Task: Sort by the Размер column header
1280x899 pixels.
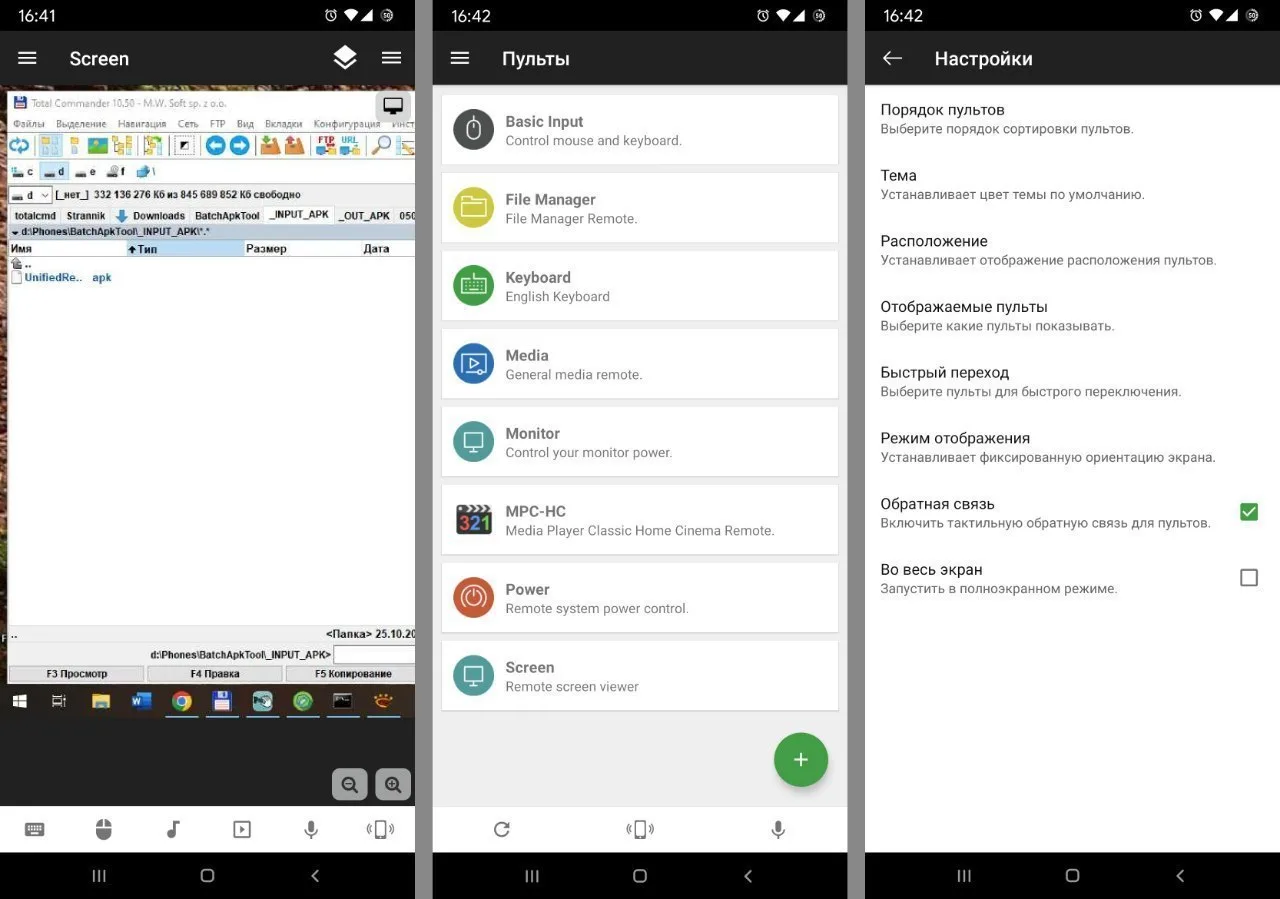Action: coord(301,249)
